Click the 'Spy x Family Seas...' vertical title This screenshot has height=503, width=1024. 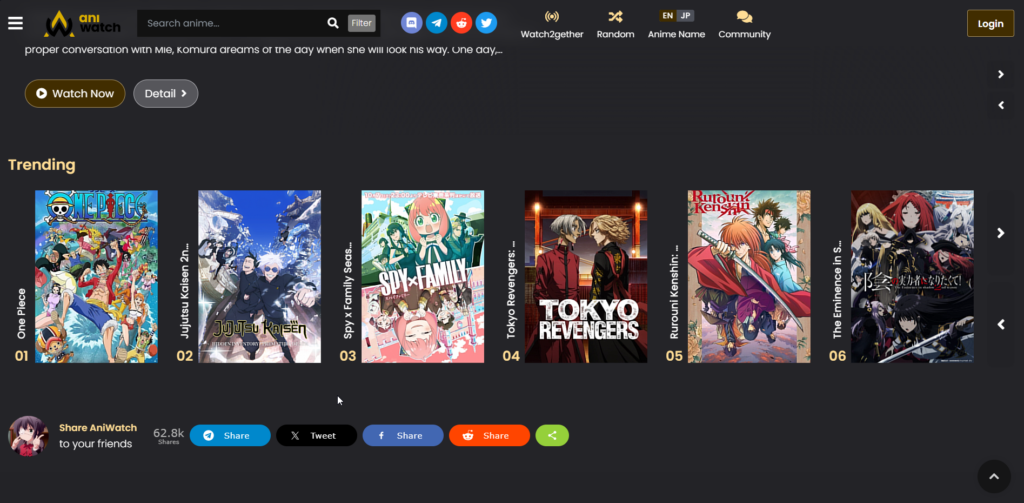(x=348, y=291)
